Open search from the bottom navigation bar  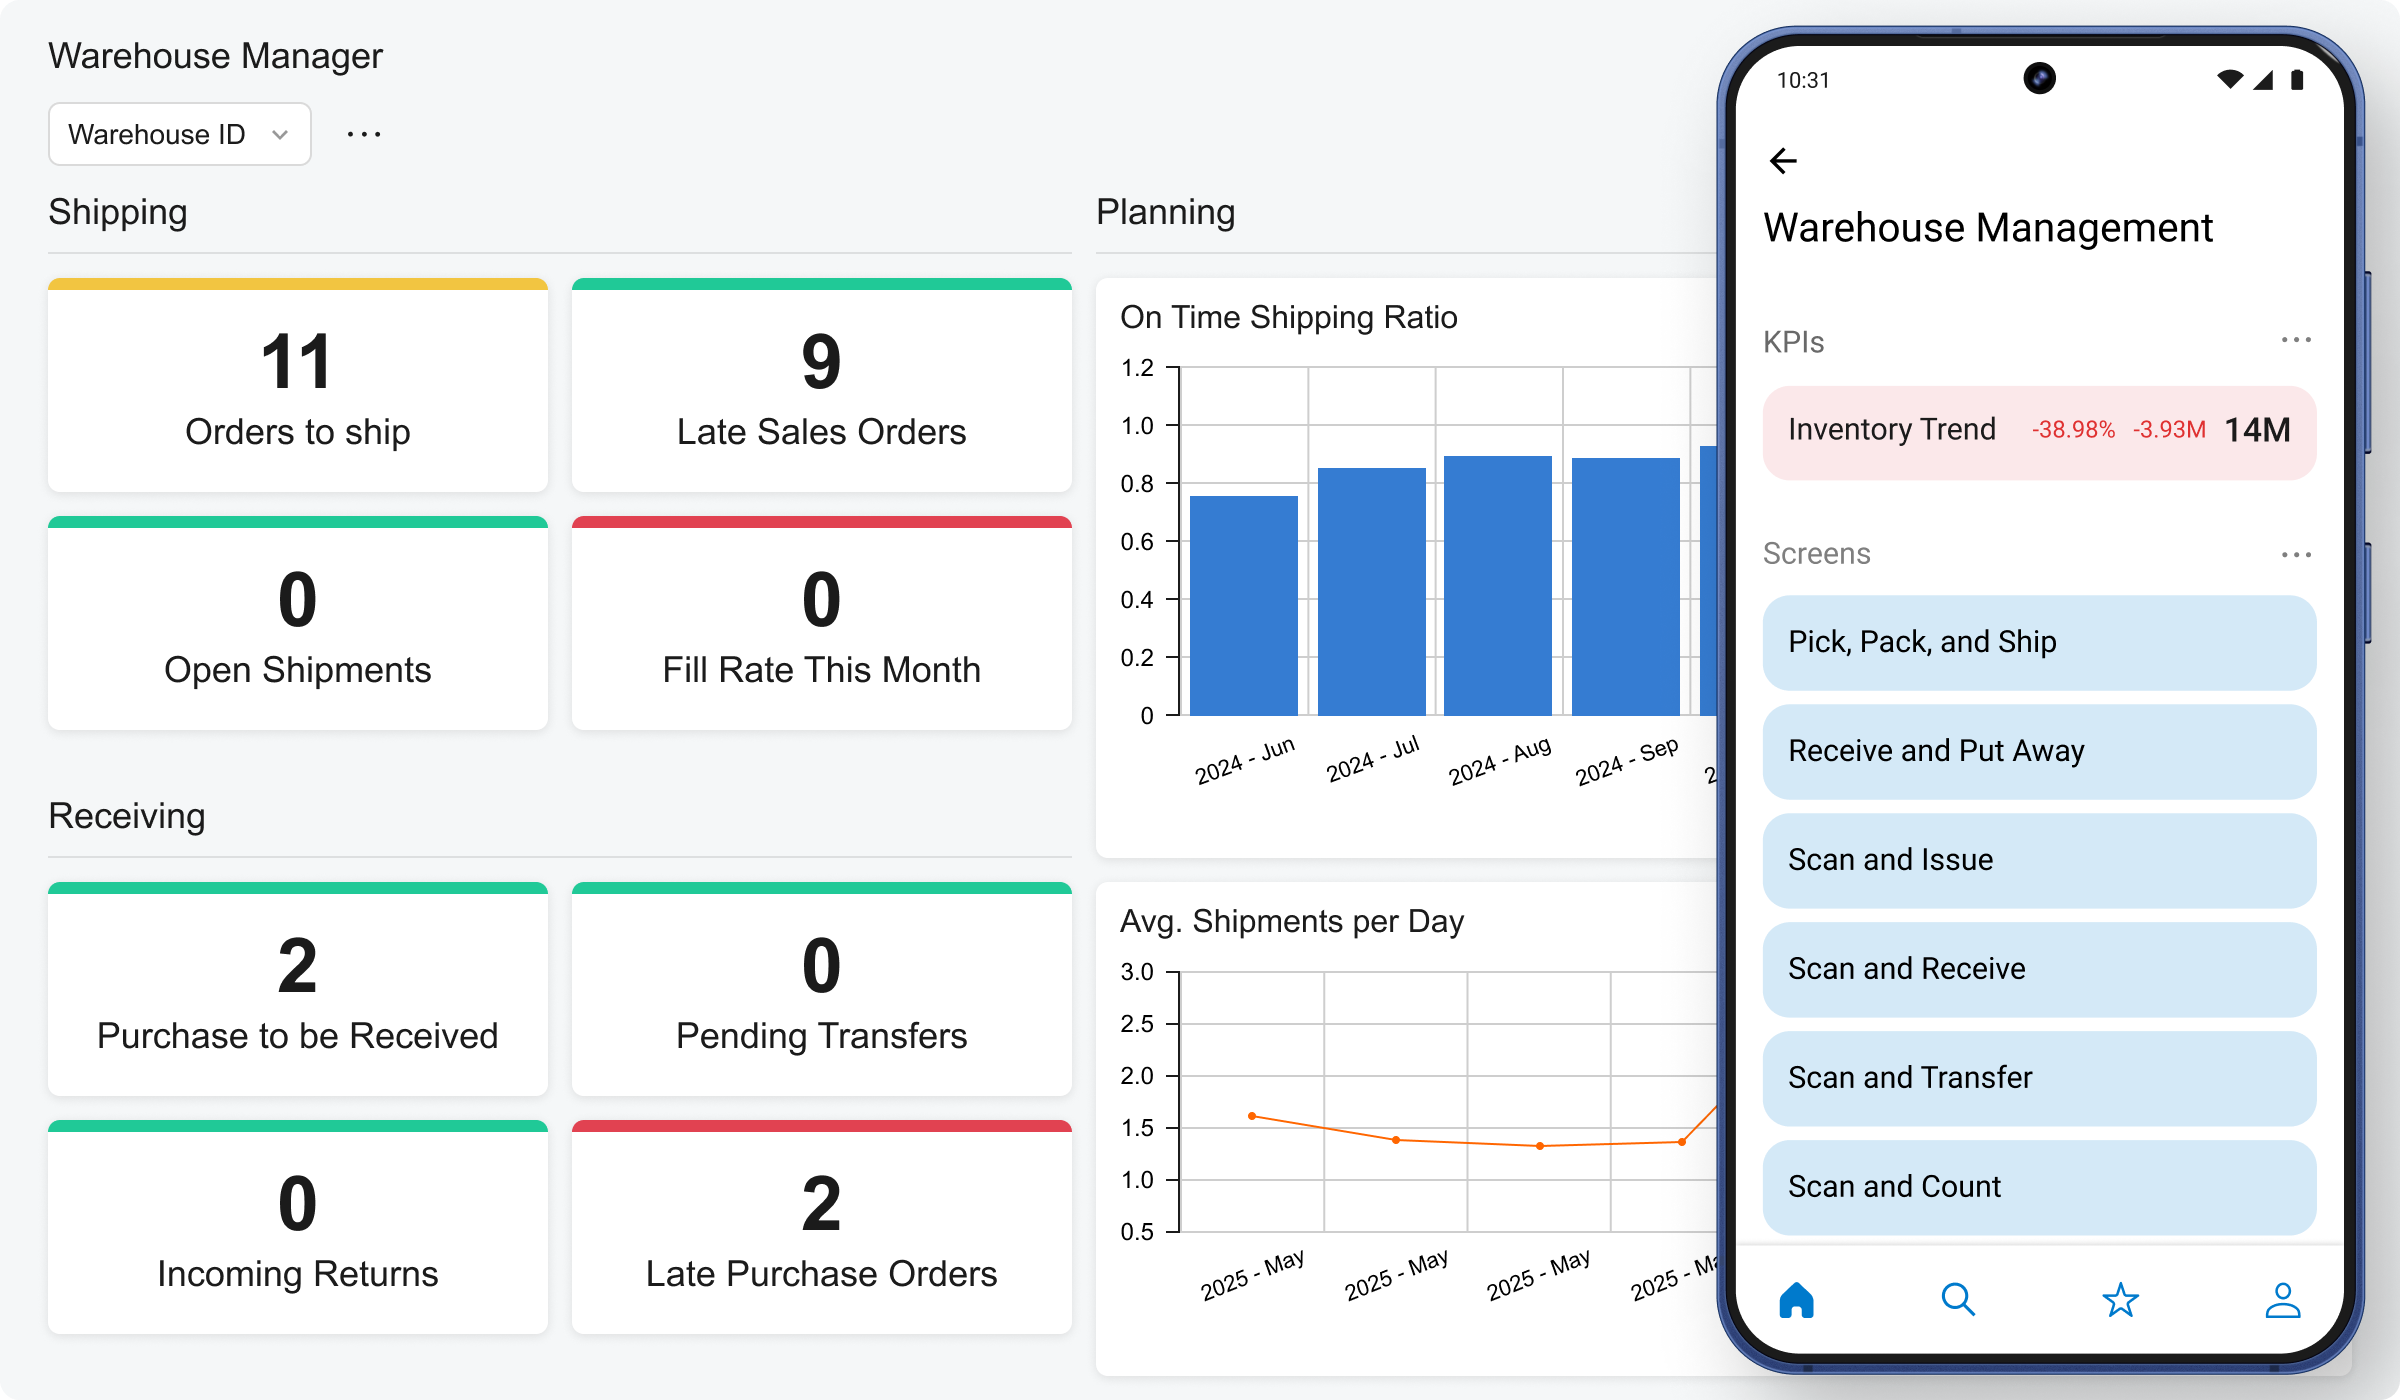tap(1958, 1301)
